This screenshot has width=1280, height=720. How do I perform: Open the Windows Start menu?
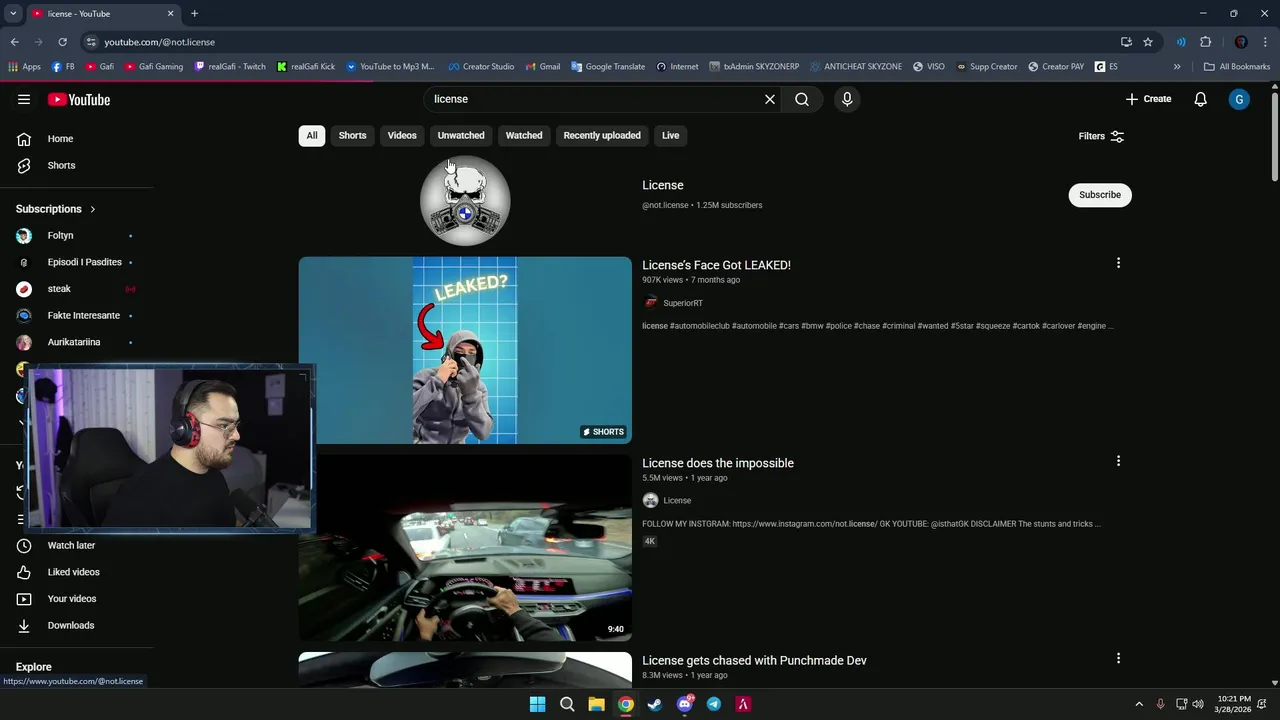537,704
